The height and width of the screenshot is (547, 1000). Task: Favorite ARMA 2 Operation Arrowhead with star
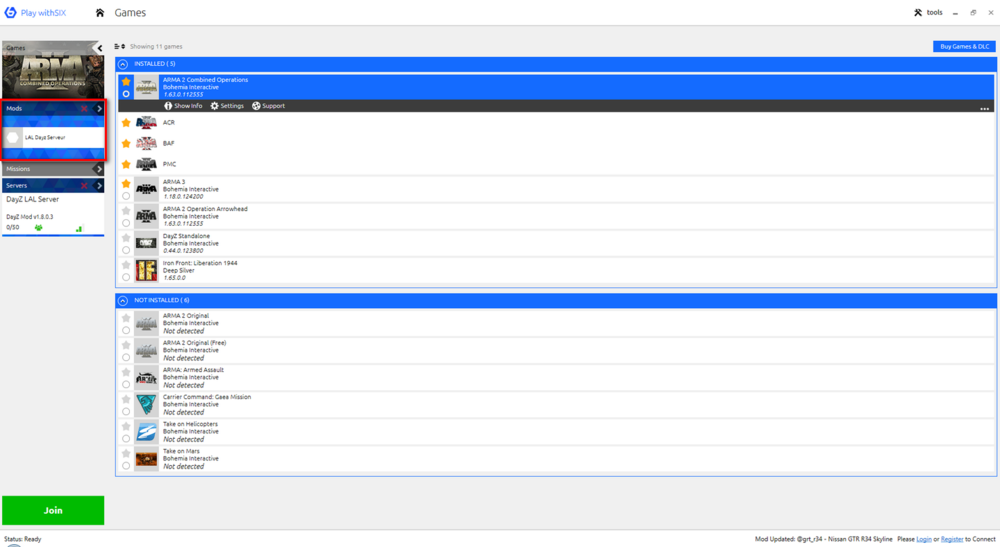[x=126, y=211]
